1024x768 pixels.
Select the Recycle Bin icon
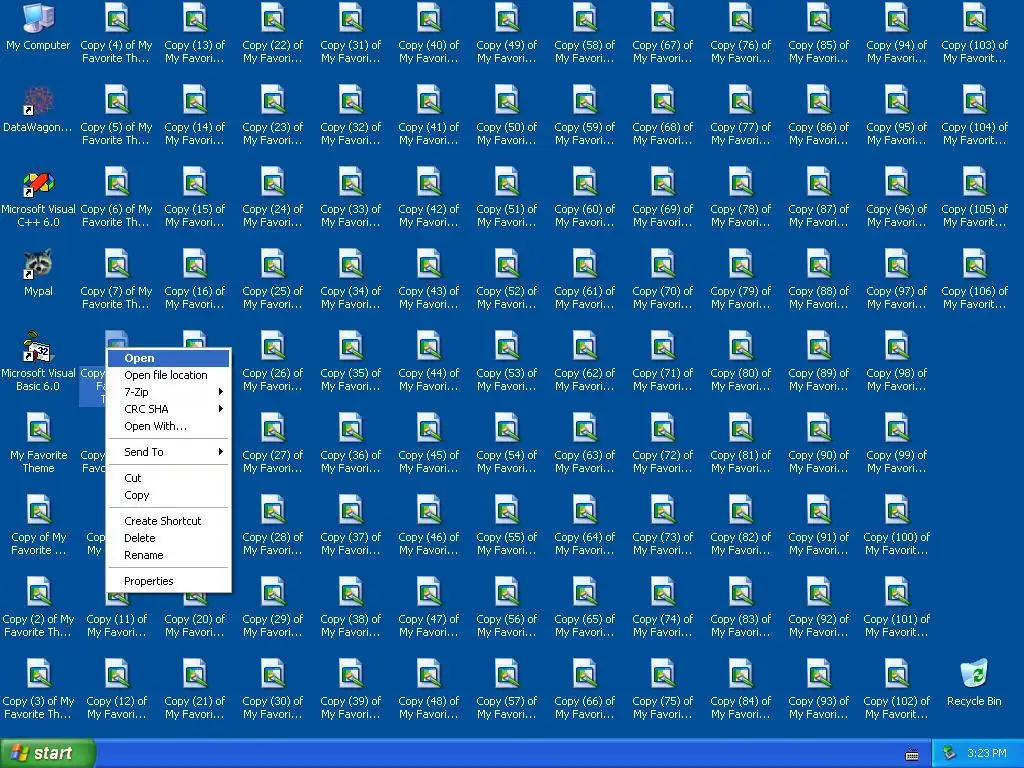click(x=974, y=675)
